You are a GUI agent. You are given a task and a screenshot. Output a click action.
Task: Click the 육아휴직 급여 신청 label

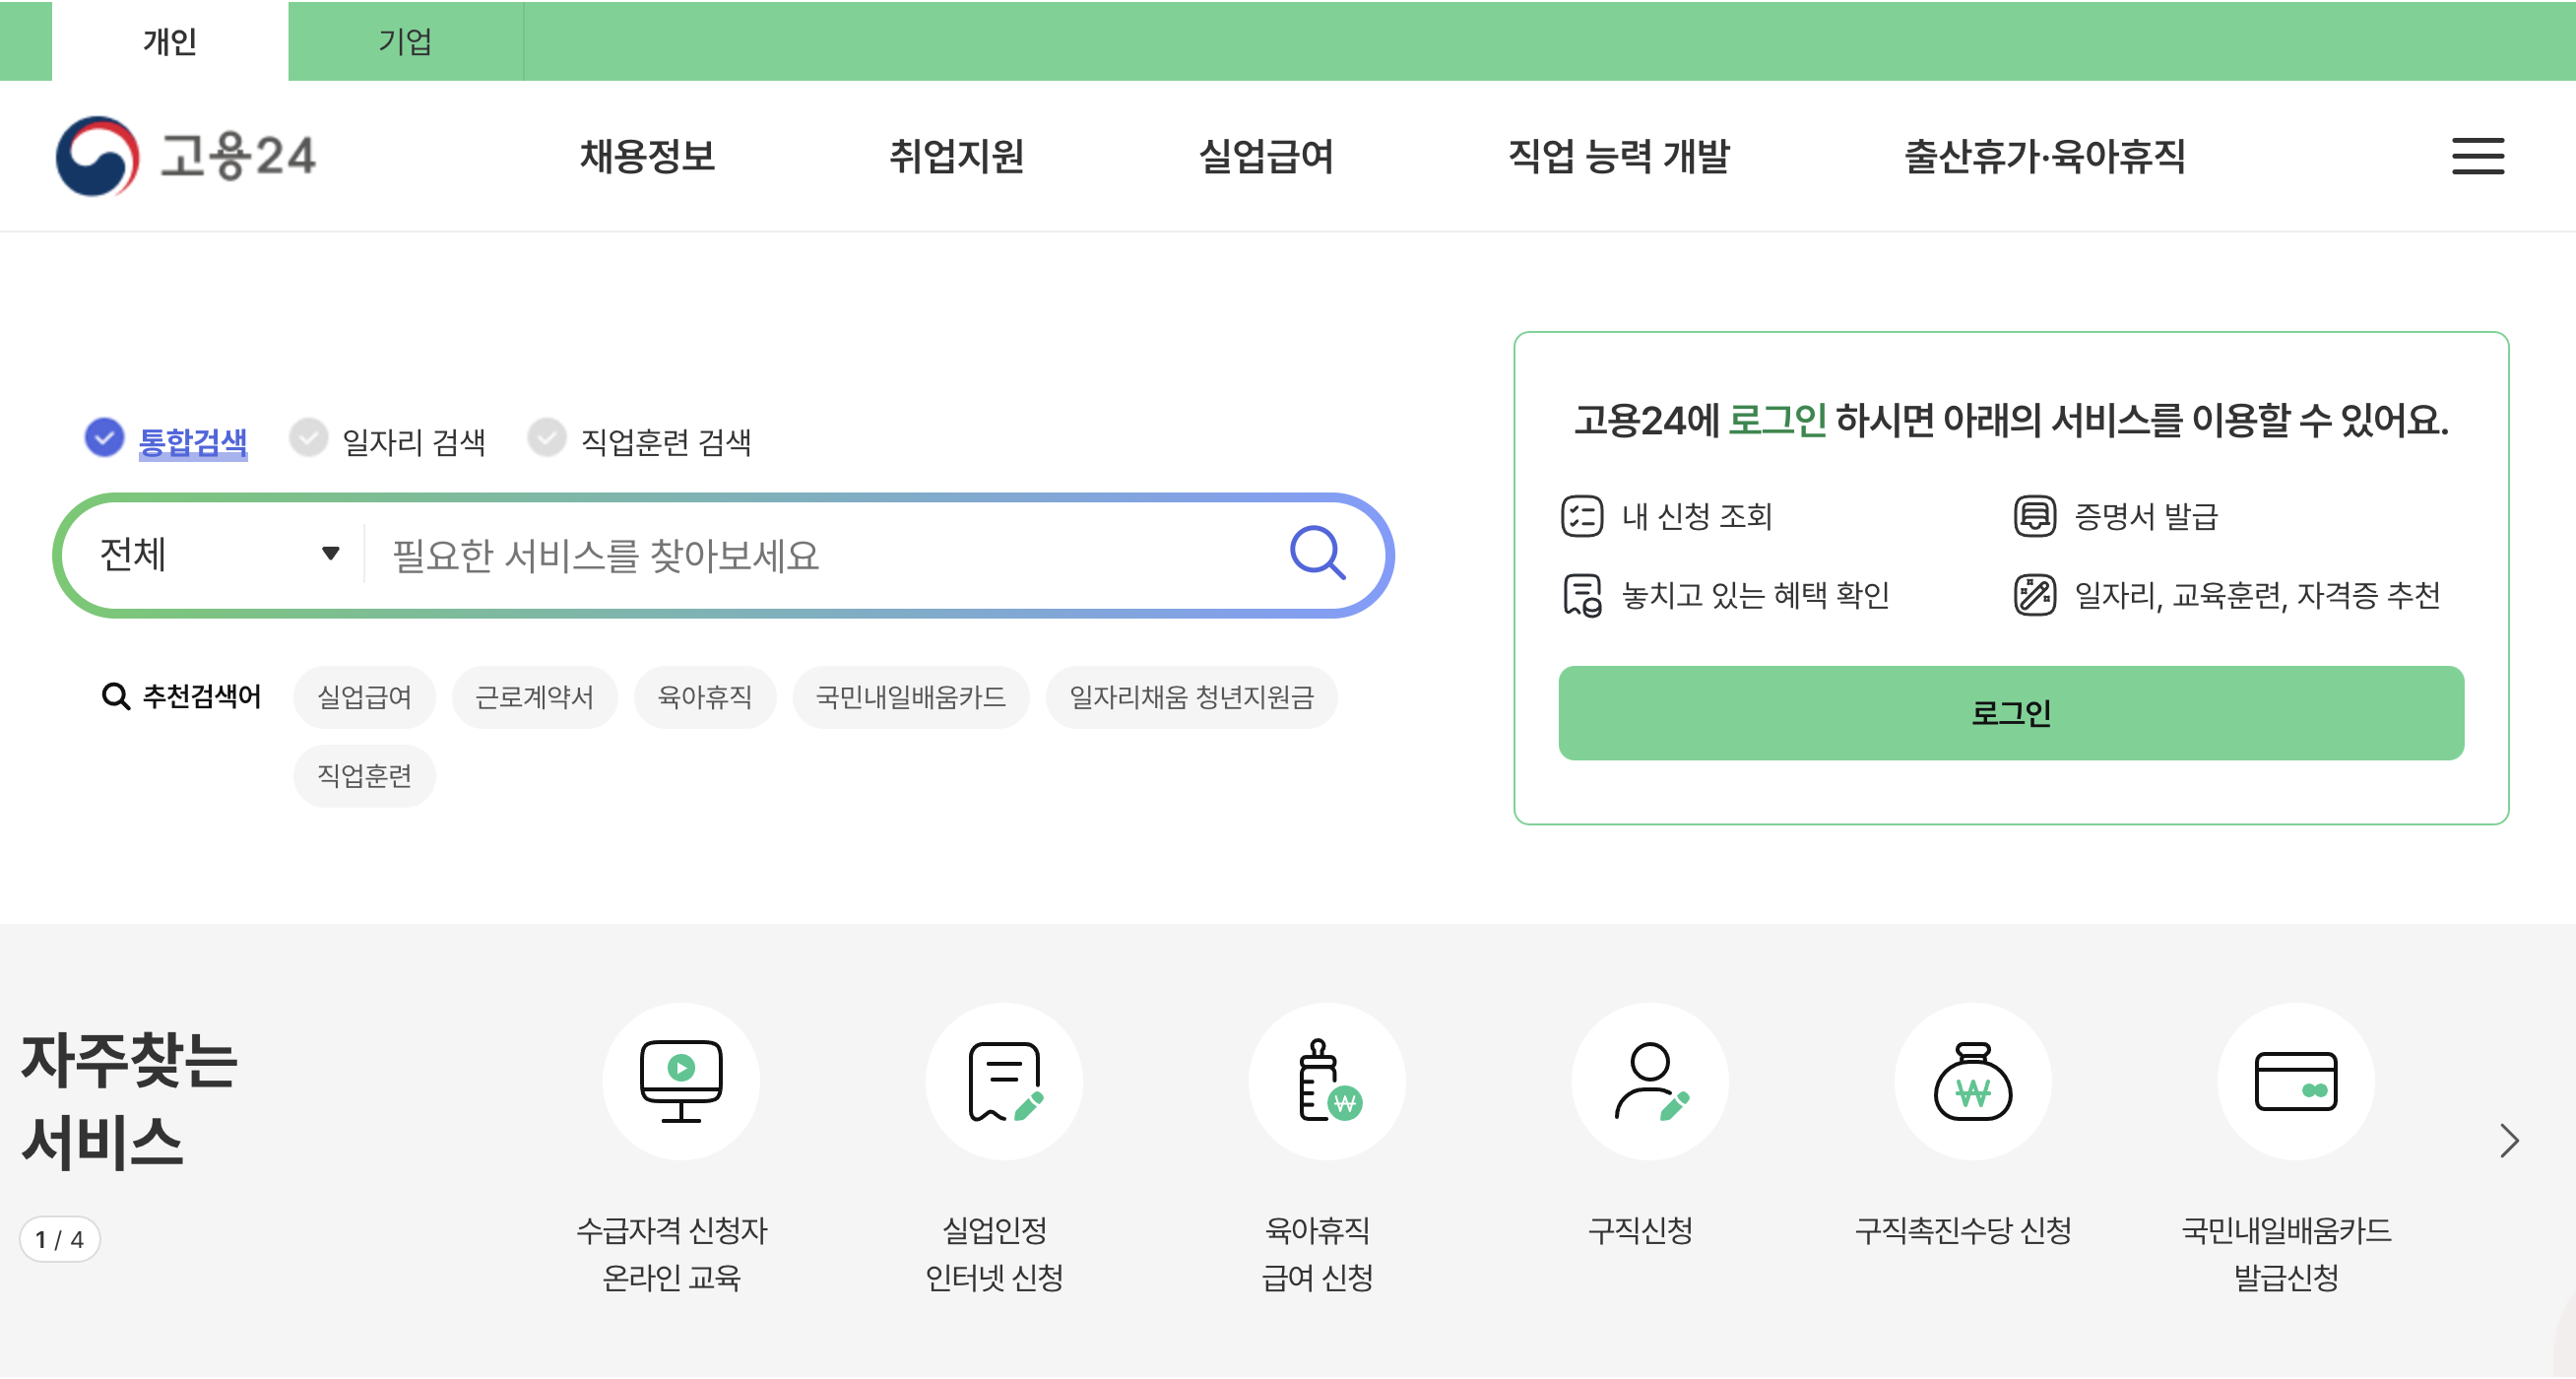point(1317,1253)
